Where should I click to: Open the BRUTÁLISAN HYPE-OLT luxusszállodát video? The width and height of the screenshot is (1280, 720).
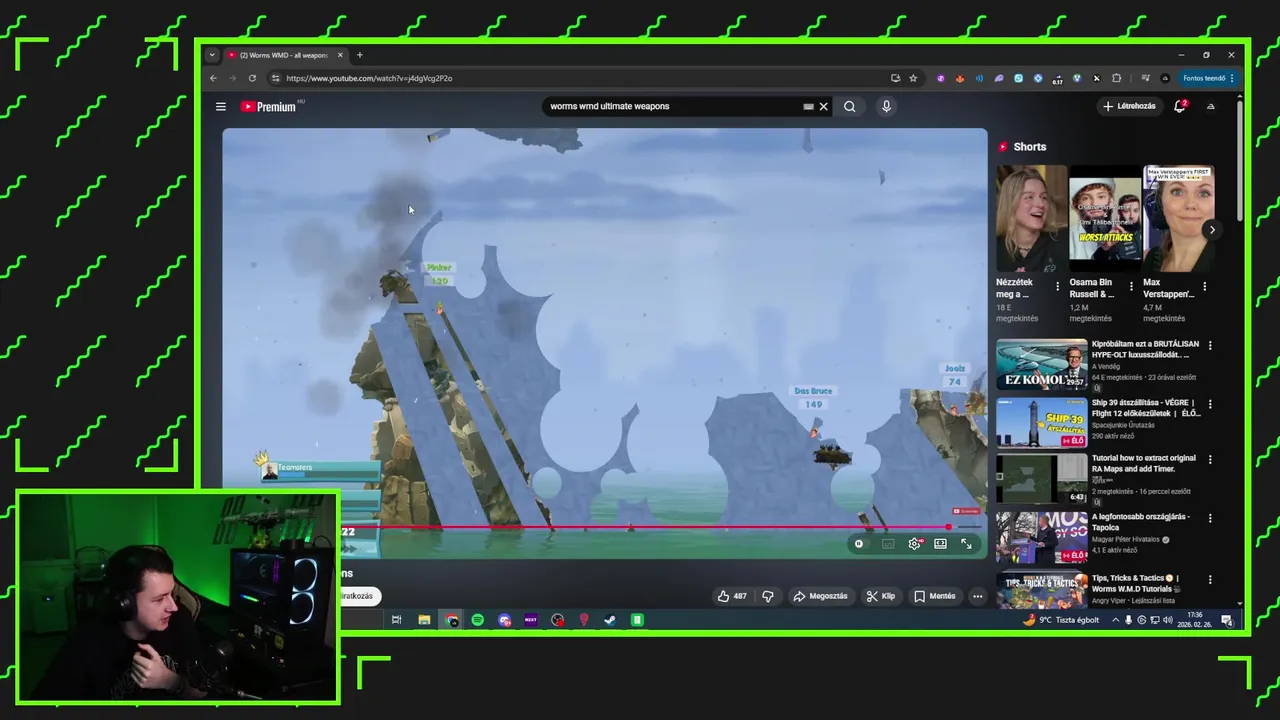tap(1041, 365)
